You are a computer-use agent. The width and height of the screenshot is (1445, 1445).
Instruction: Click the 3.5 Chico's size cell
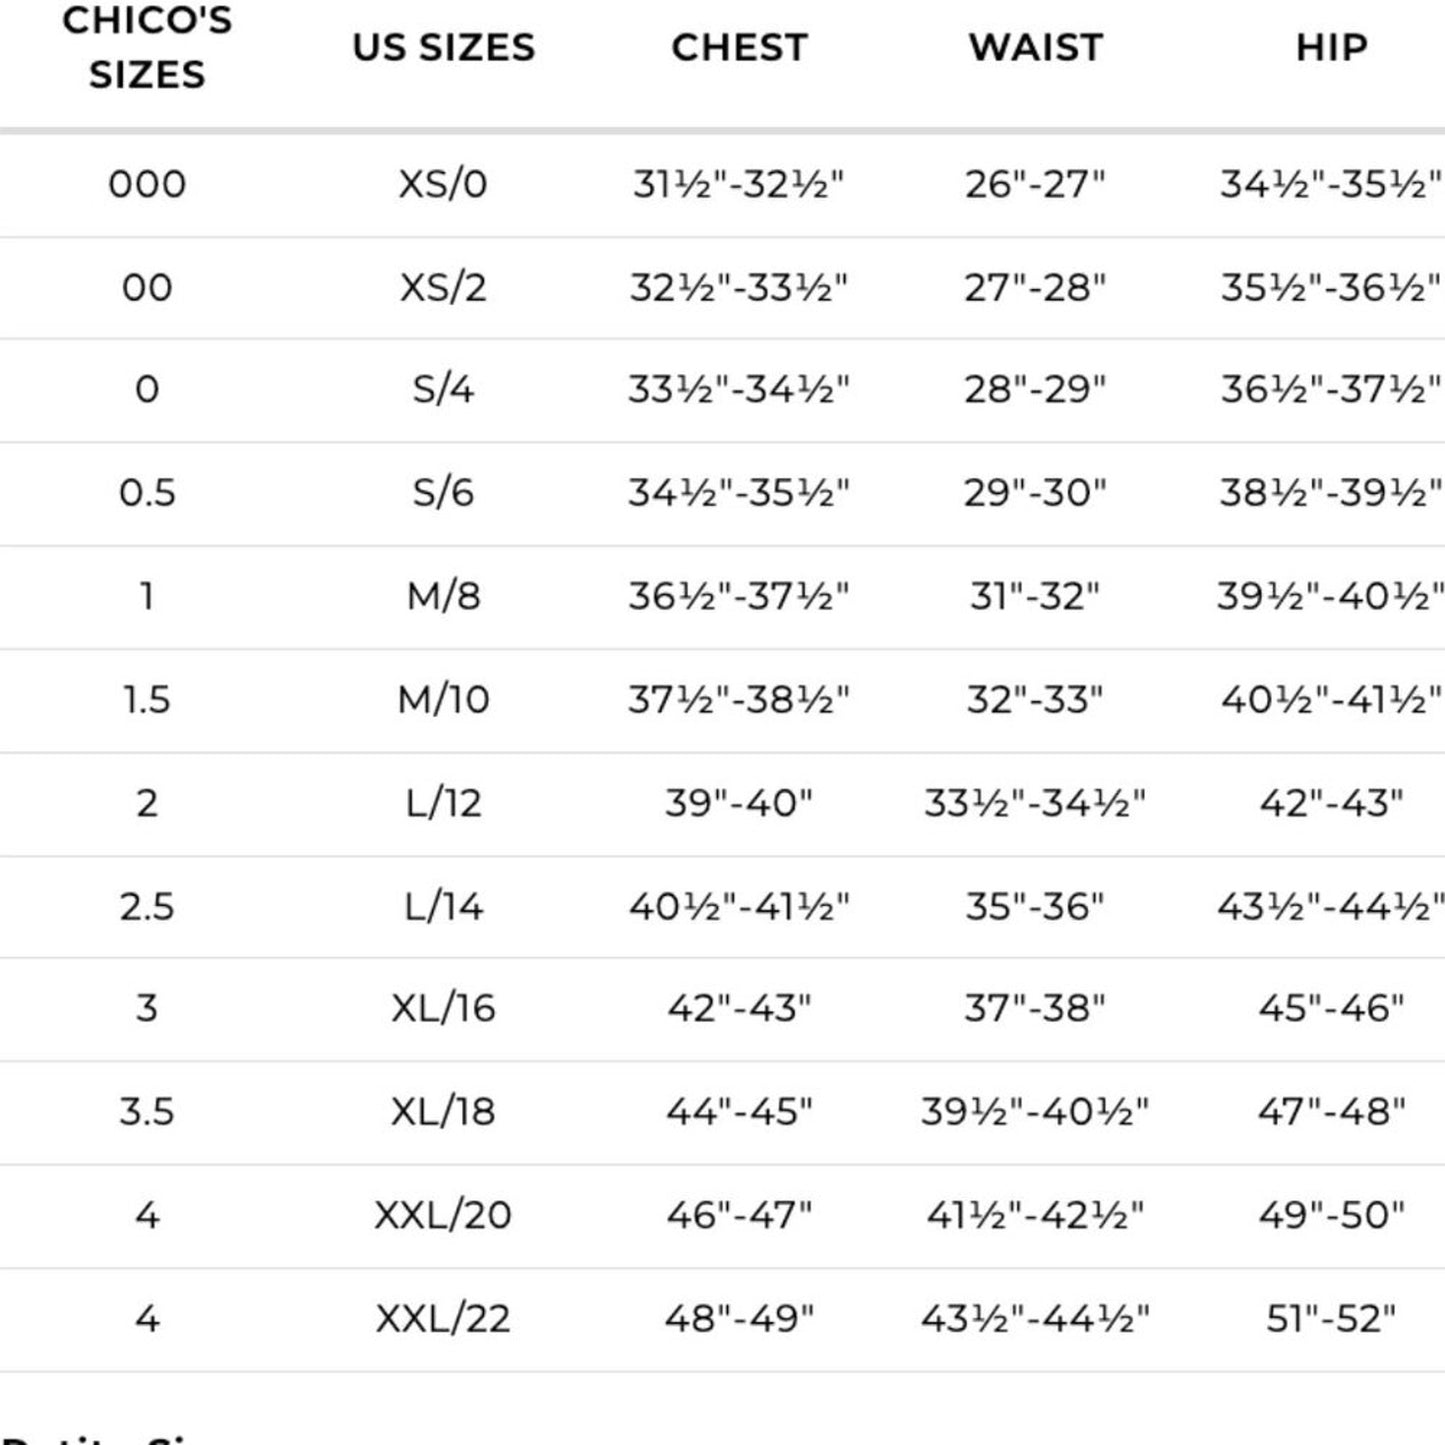147,1112
